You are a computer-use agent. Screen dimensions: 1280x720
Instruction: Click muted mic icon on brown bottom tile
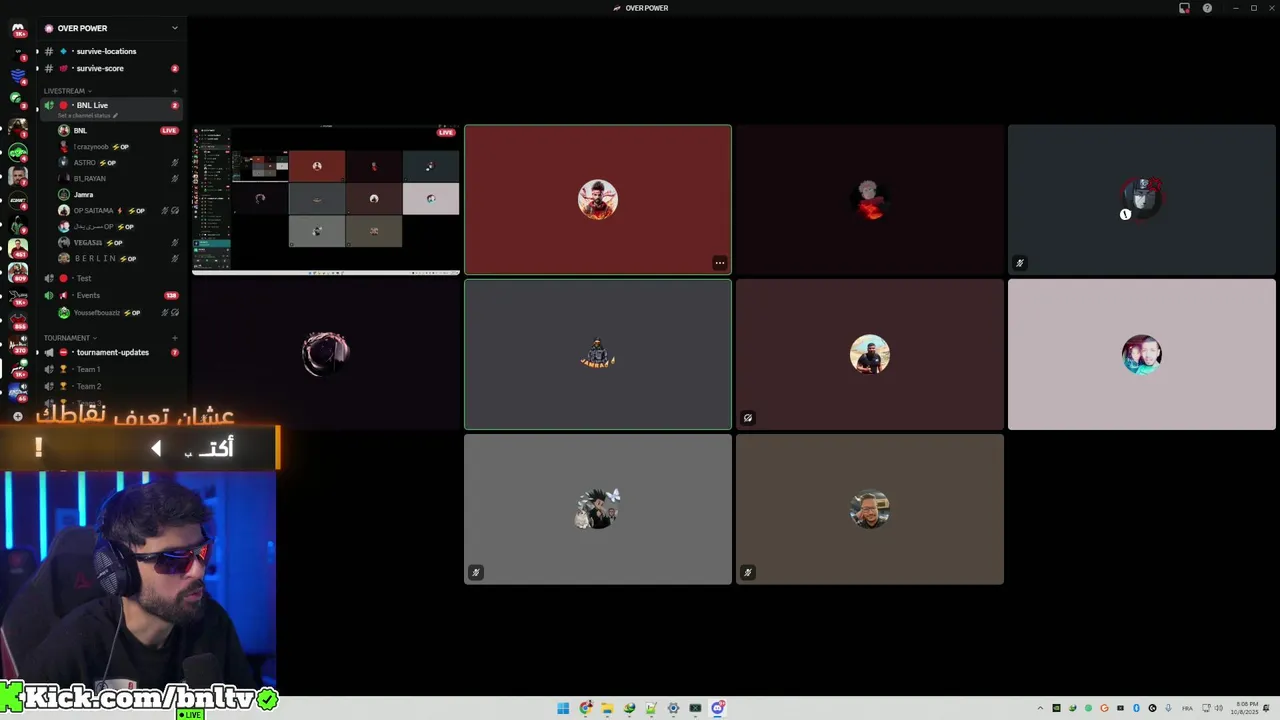[x=748, y=573]
